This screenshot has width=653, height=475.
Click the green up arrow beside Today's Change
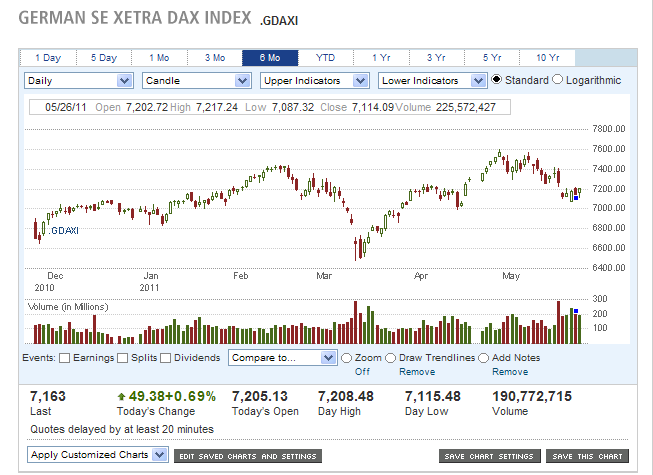121,397
